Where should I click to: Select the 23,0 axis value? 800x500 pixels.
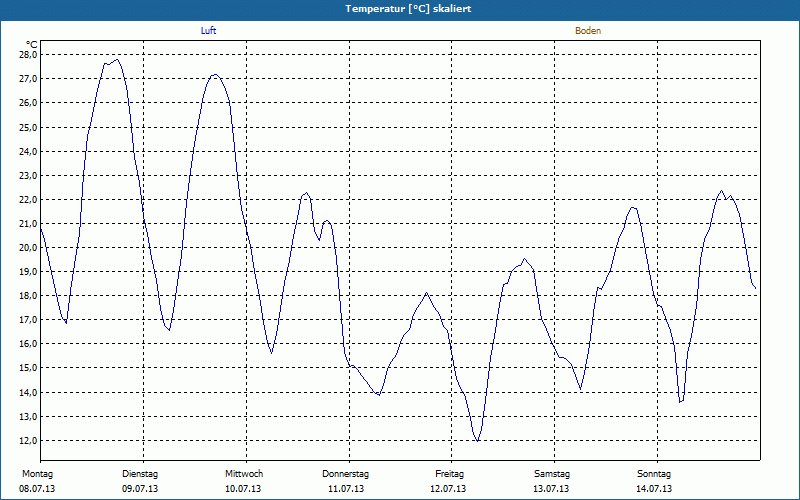(28, 175)
